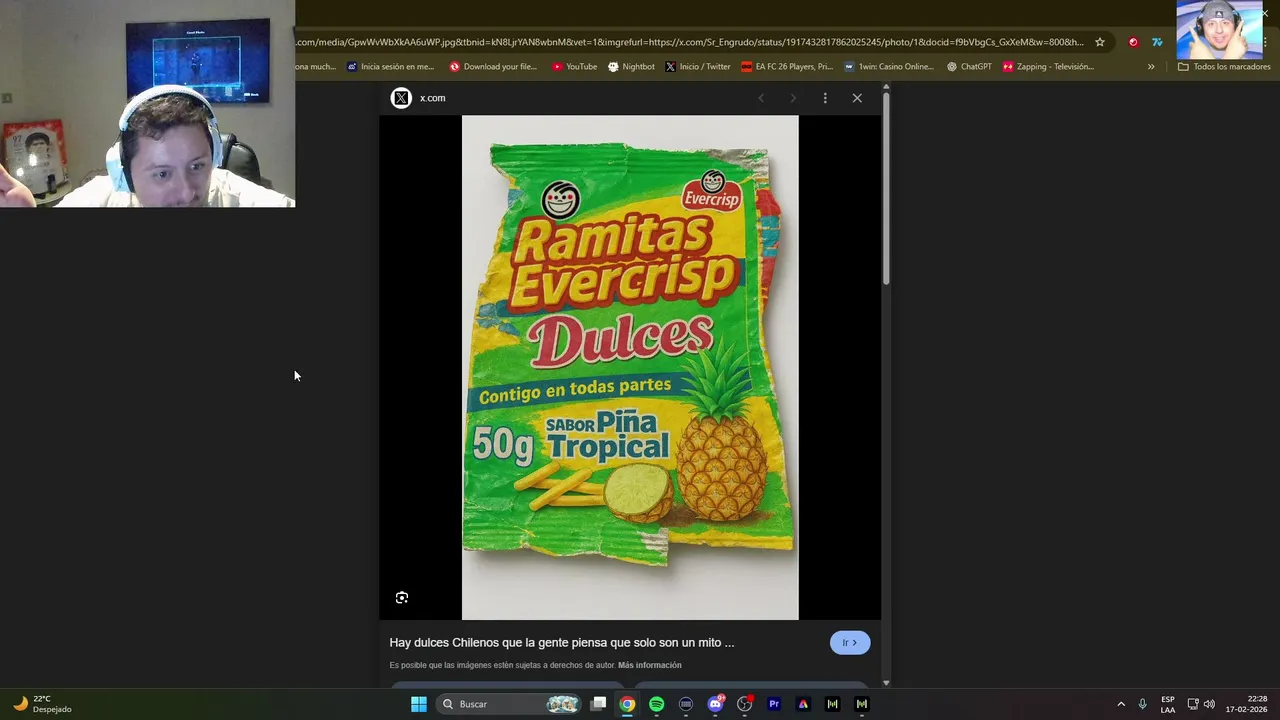Open Discord from the taskbar
This screenshot has height=720, width=1280.
click(715, 704)
